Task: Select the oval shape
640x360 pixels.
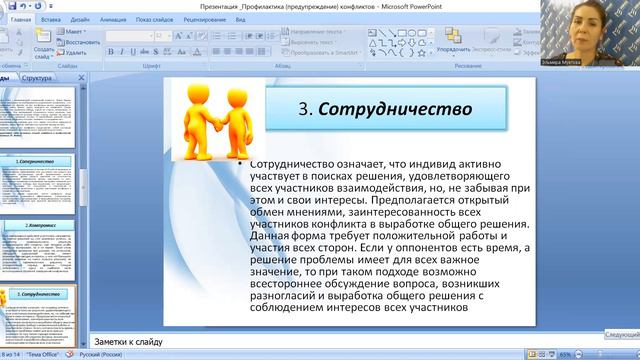Action: click(412, 33)
